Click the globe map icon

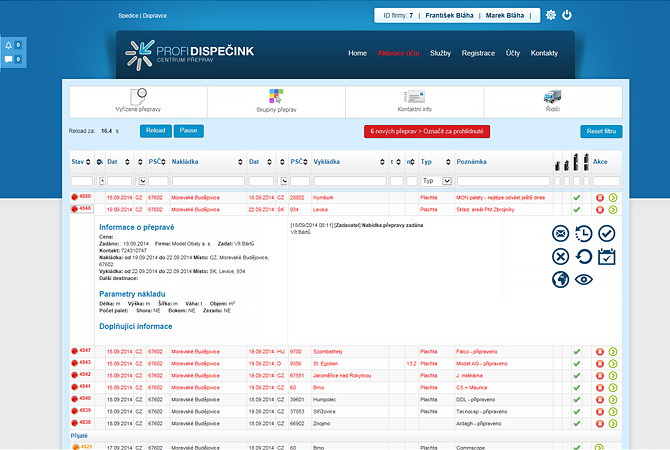[560, 279]
